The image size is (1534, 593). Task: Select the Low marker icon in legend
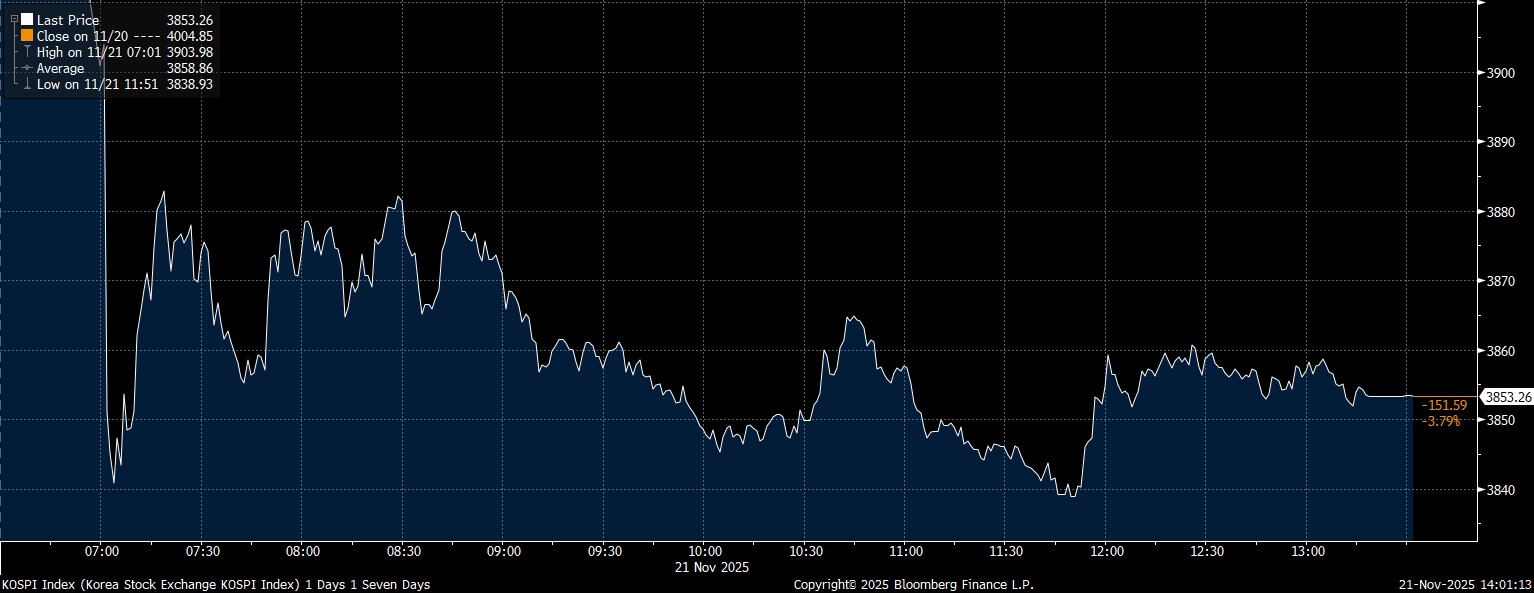pos(27,84)
